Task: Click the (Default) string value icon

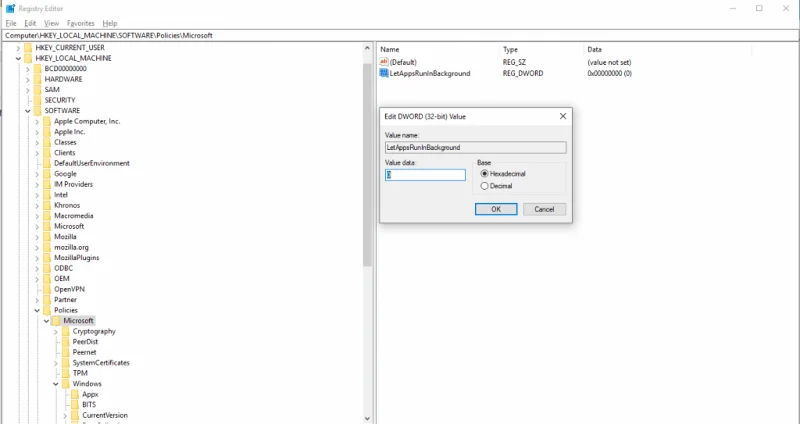Action: click(384, 62)
